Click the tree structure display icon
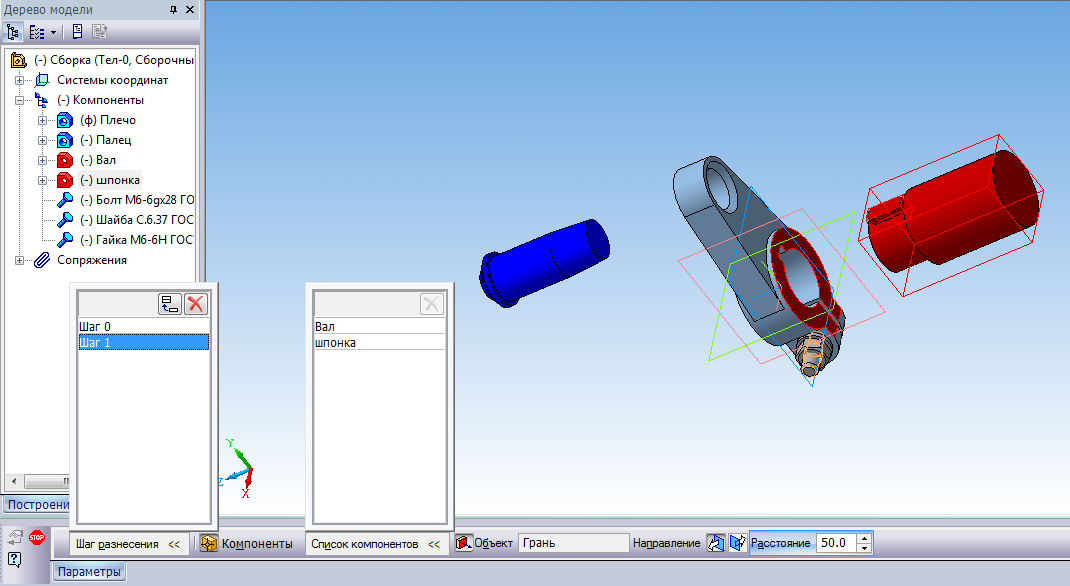Screen dimensions: 1070x586 14,31
